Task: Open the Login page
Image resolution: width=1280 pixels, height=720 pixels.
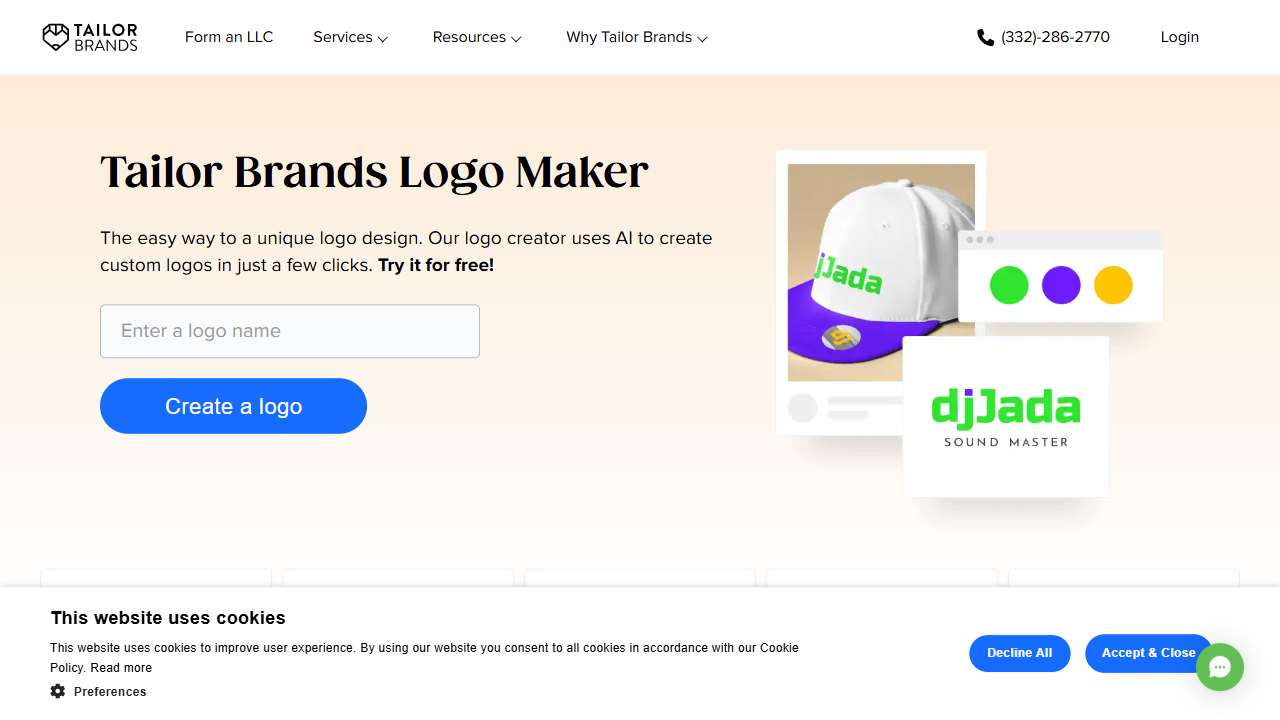Action: (1179, 37)
